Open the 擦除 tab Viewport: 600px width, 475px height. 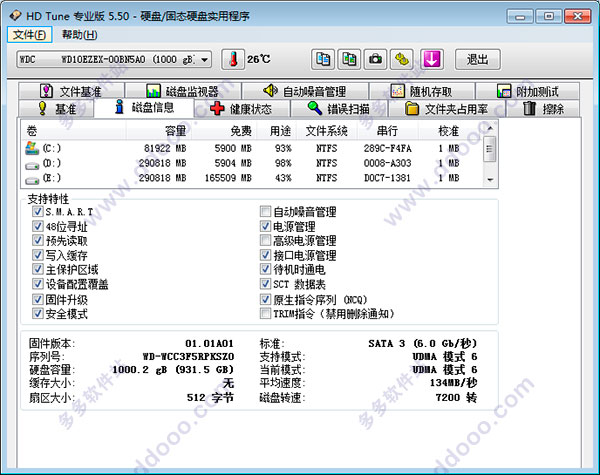coord(543,109)
